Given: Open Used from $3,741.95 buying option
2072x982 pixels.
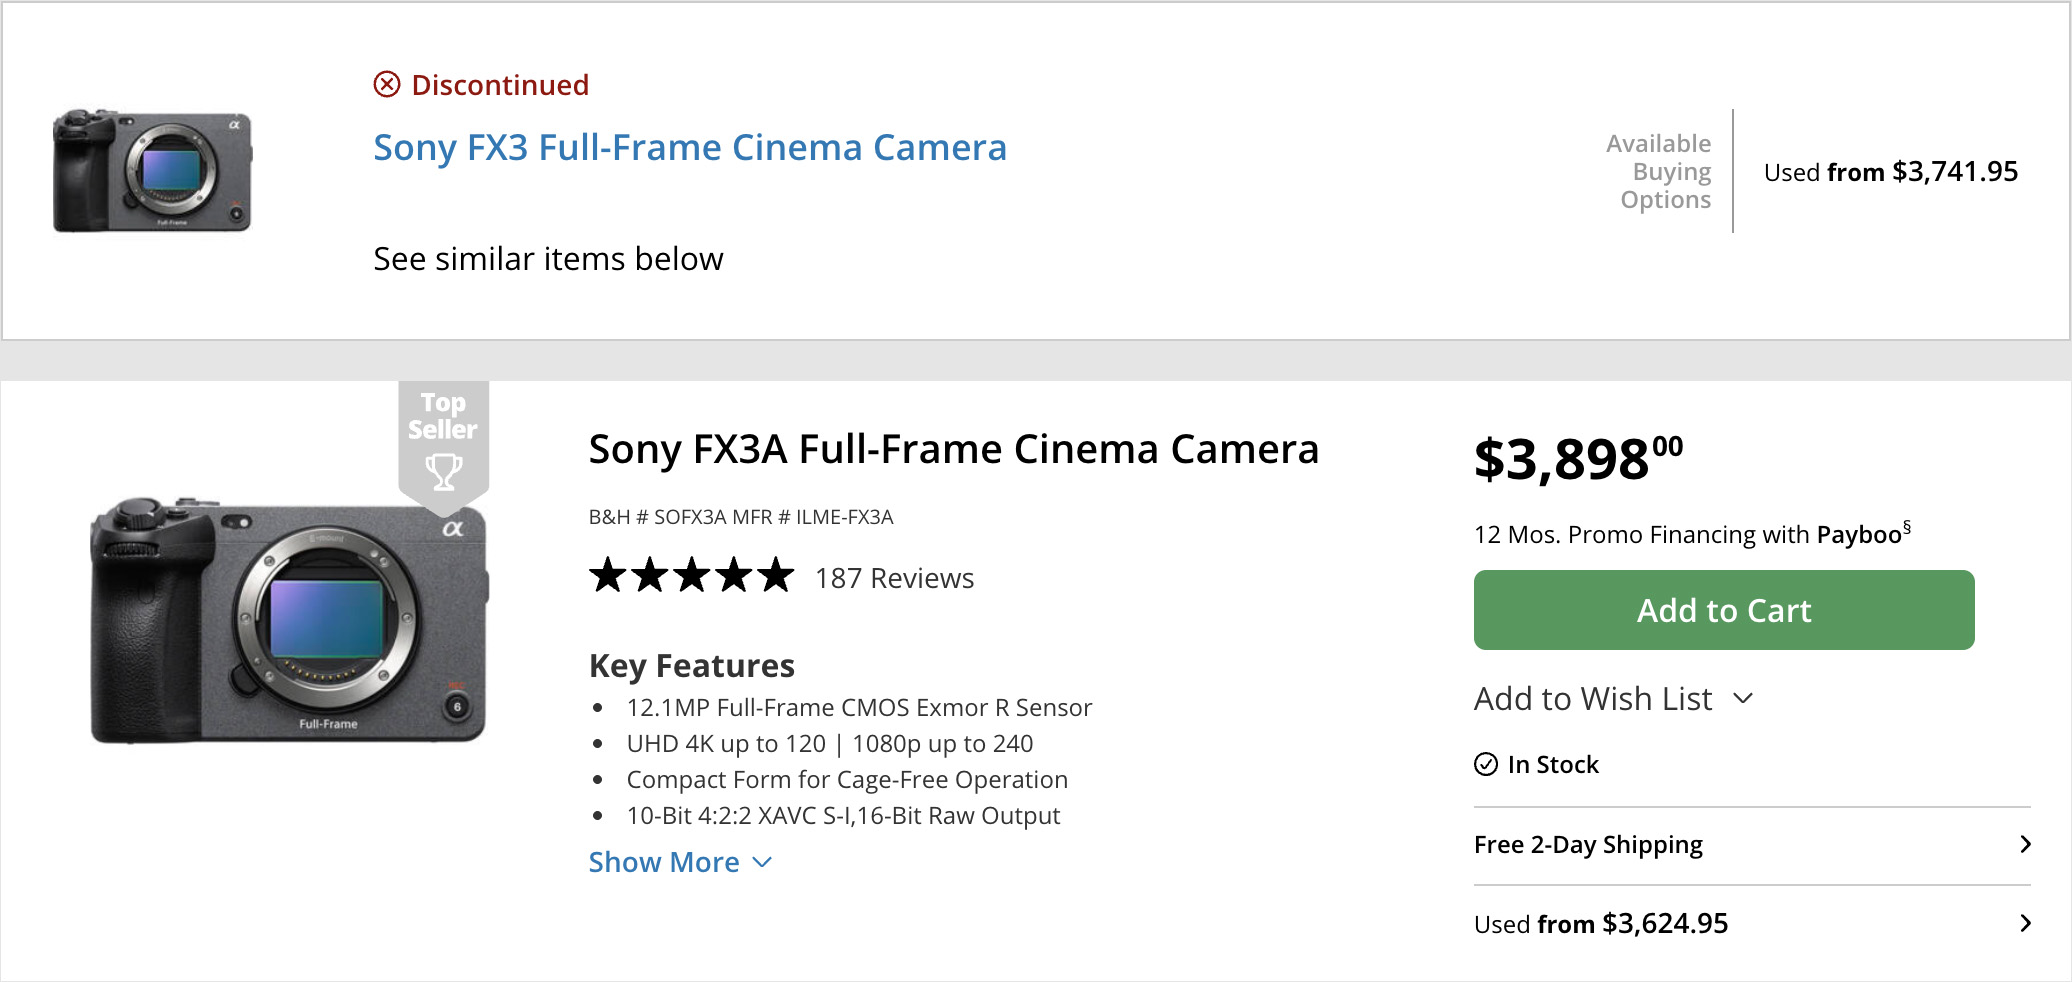Looking at the screenshot, I should tap(1890, 172).
